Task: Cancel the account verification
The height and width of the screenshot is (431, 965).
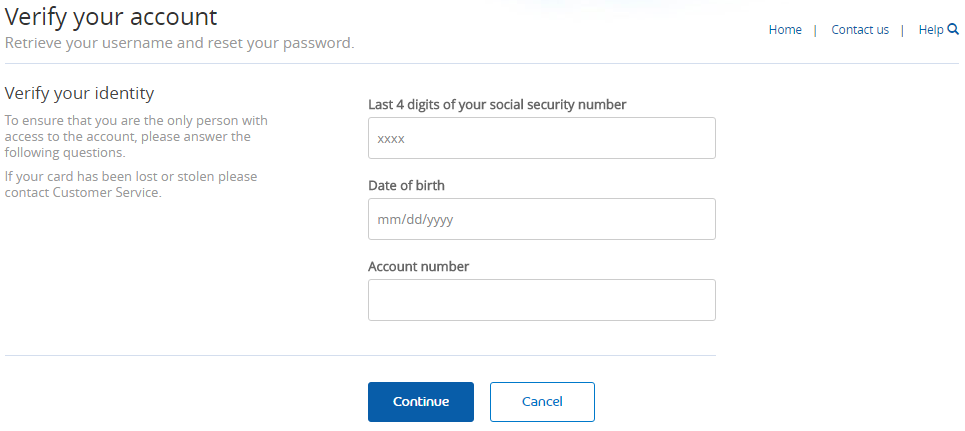Action: pos(542,402)
